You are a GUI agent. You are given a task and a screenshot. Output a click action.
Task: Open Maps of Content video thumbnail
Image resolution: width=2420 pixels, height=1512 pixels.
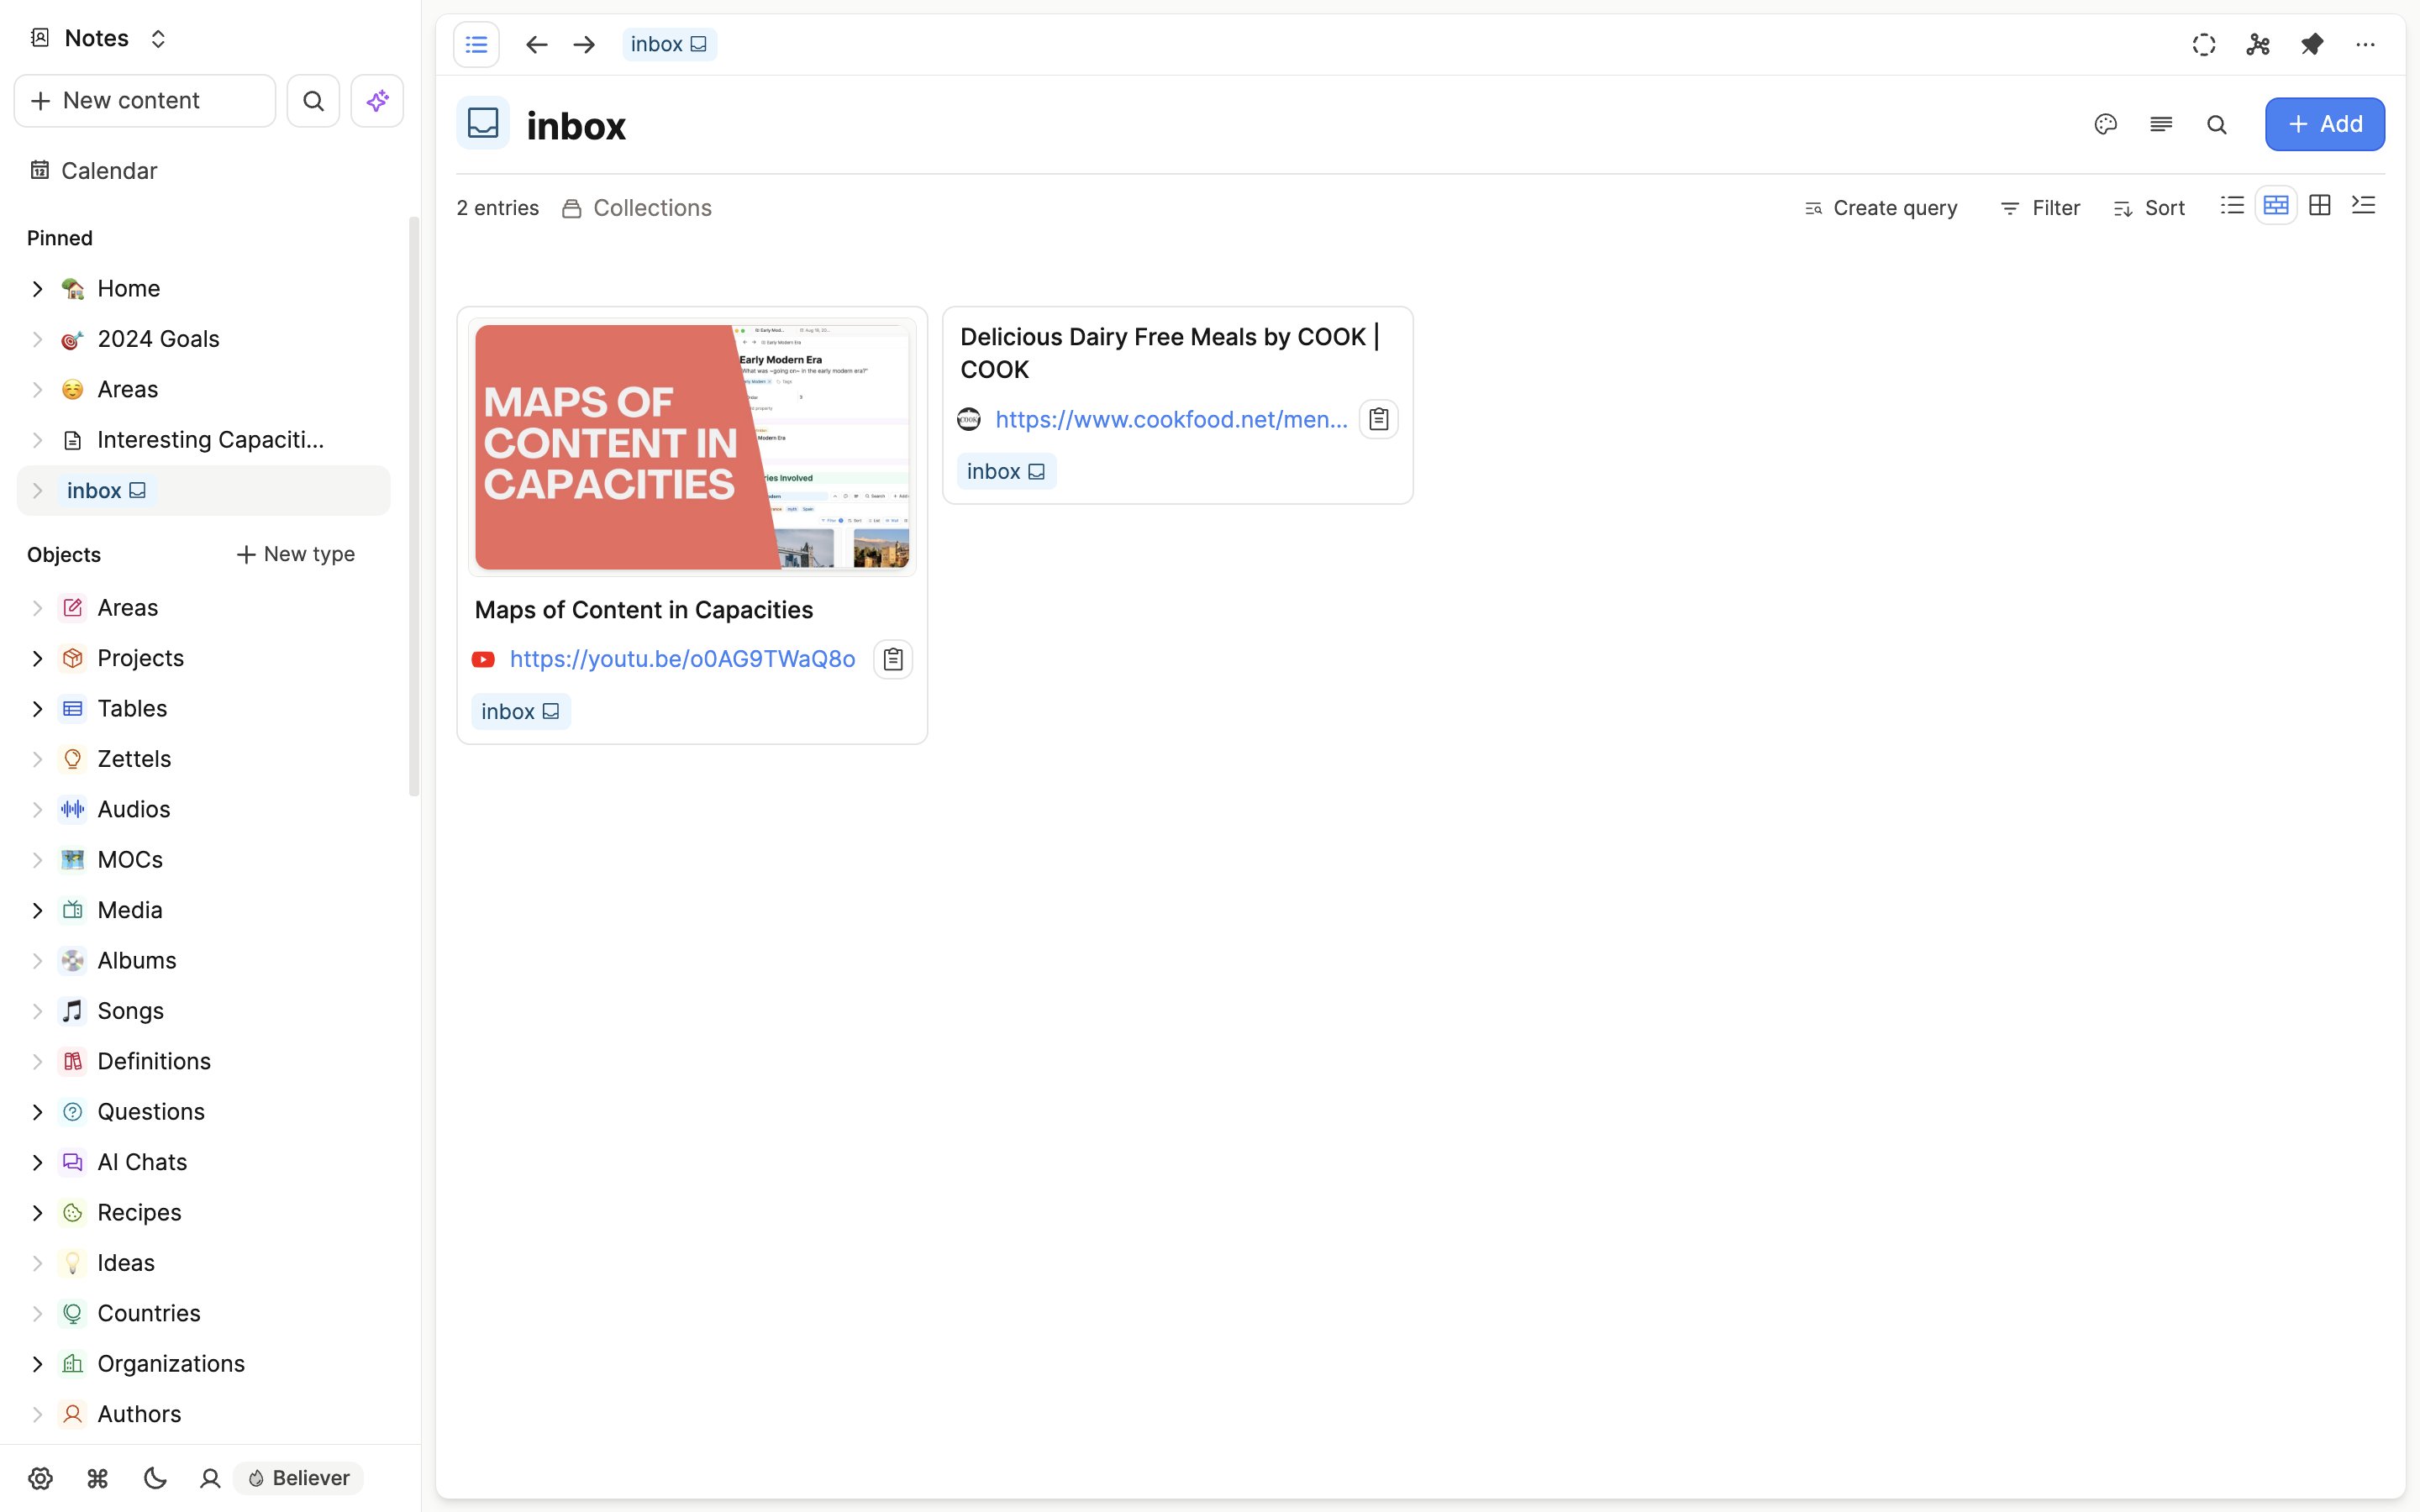(692, 447)
